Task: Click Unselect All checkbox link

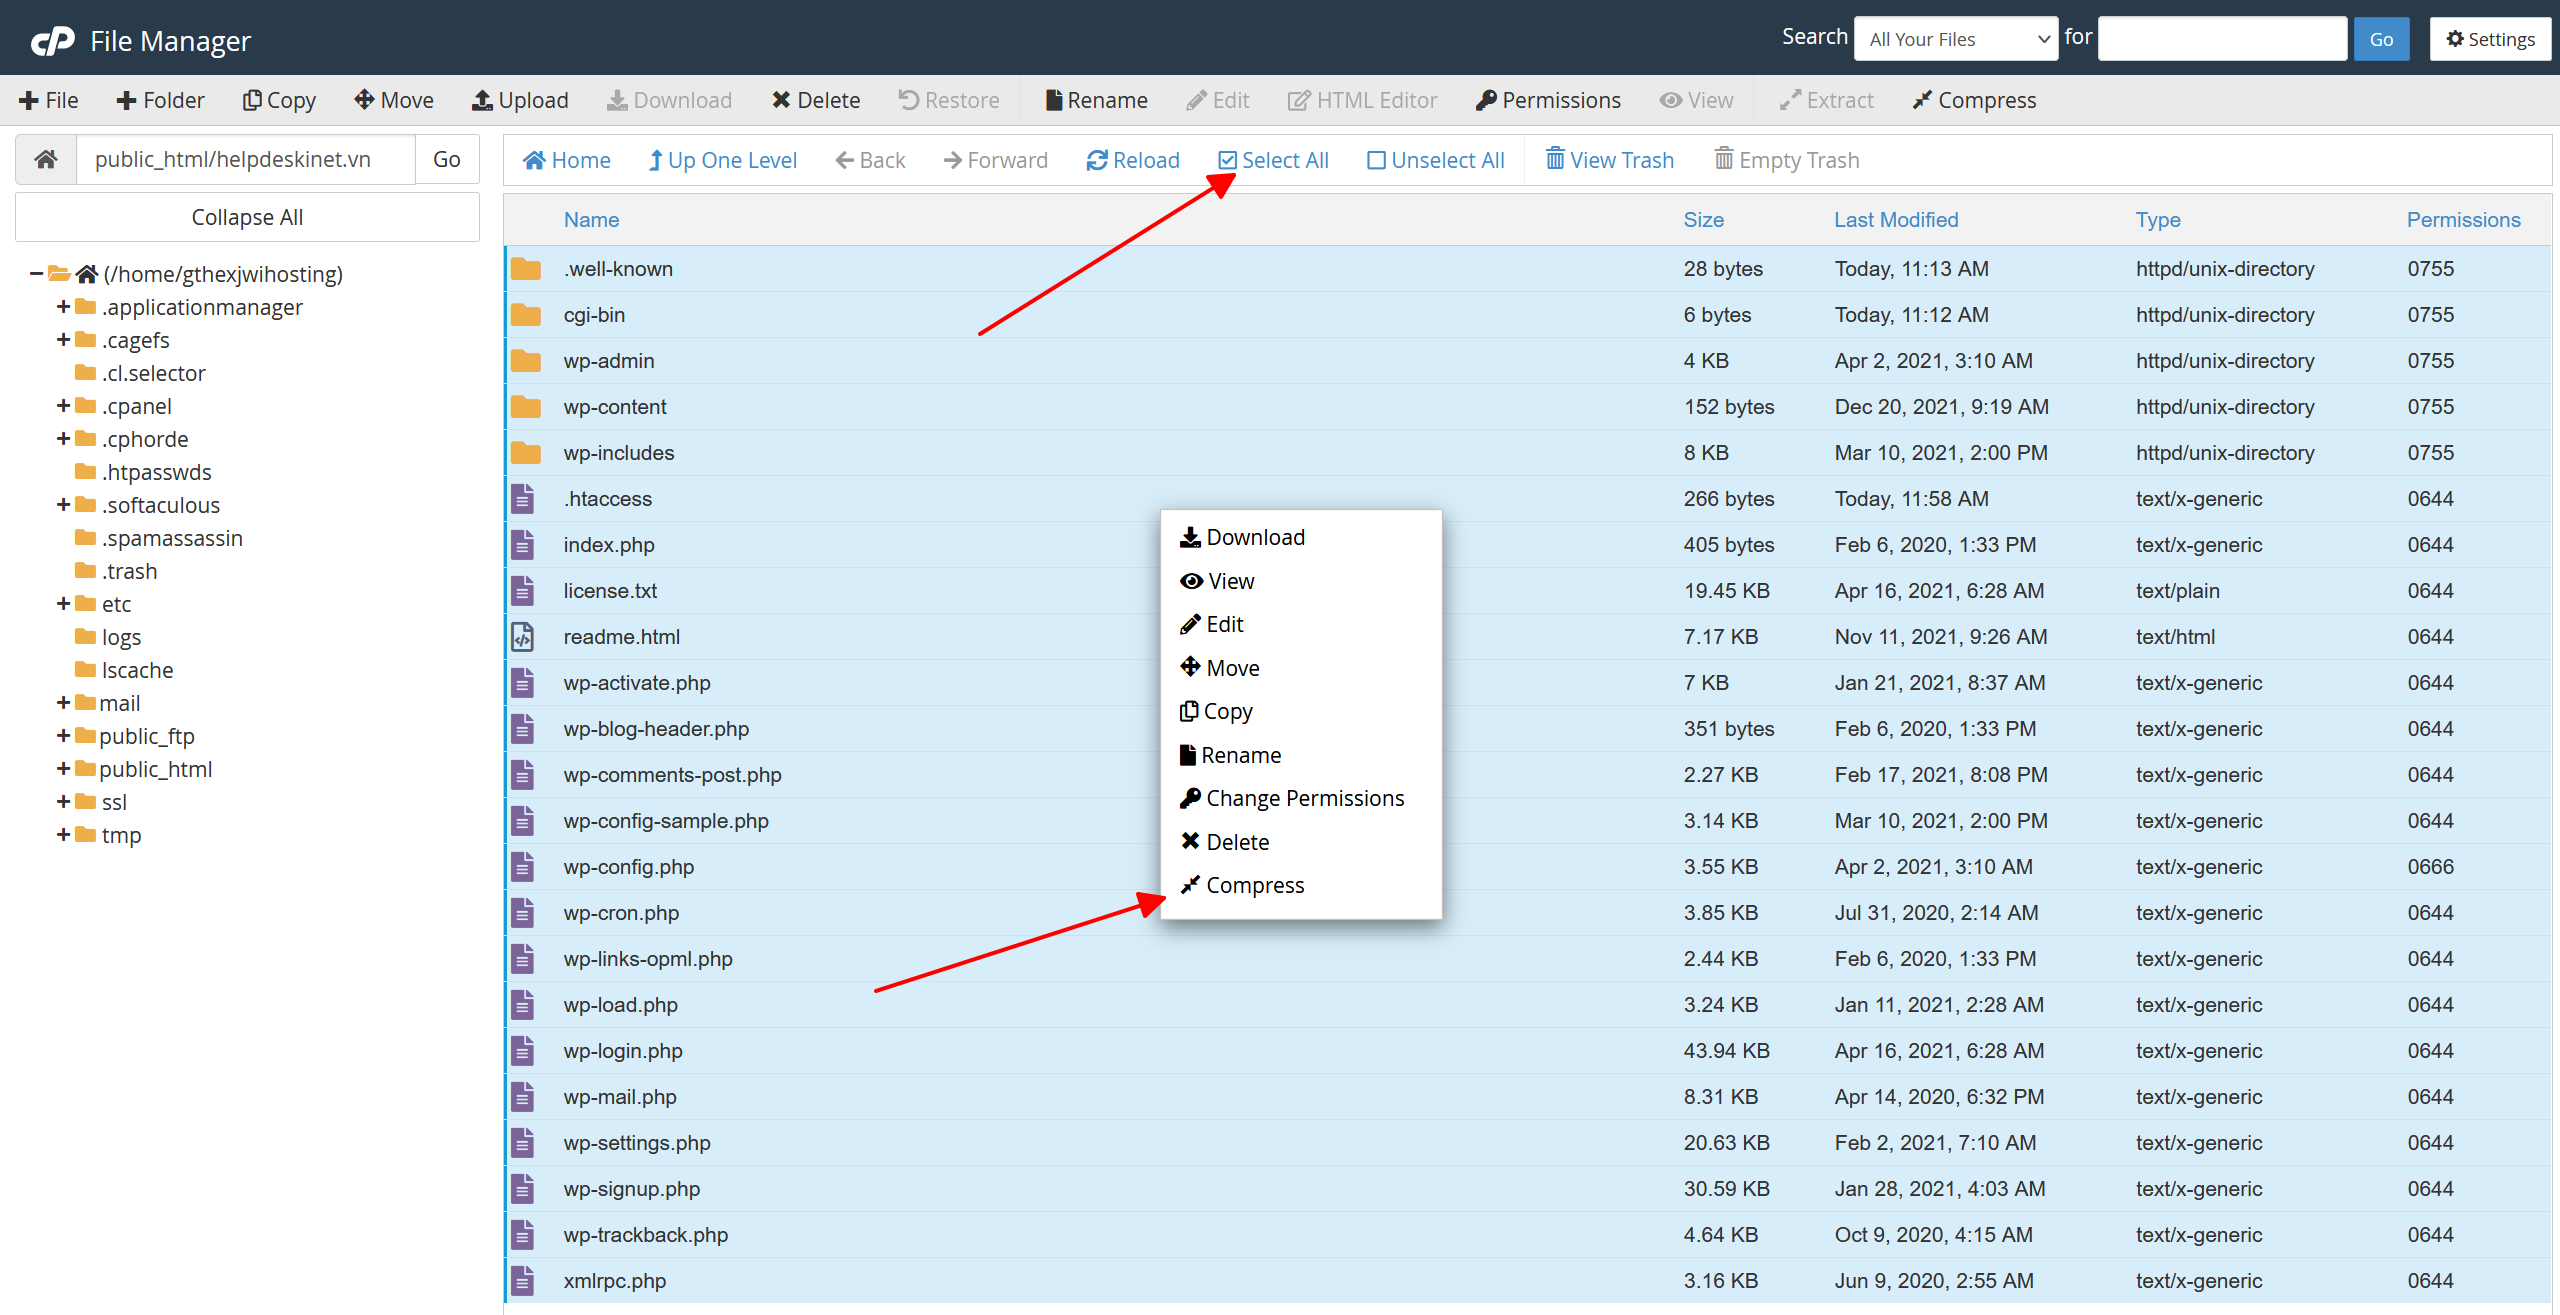Action: pos(1435,160)
